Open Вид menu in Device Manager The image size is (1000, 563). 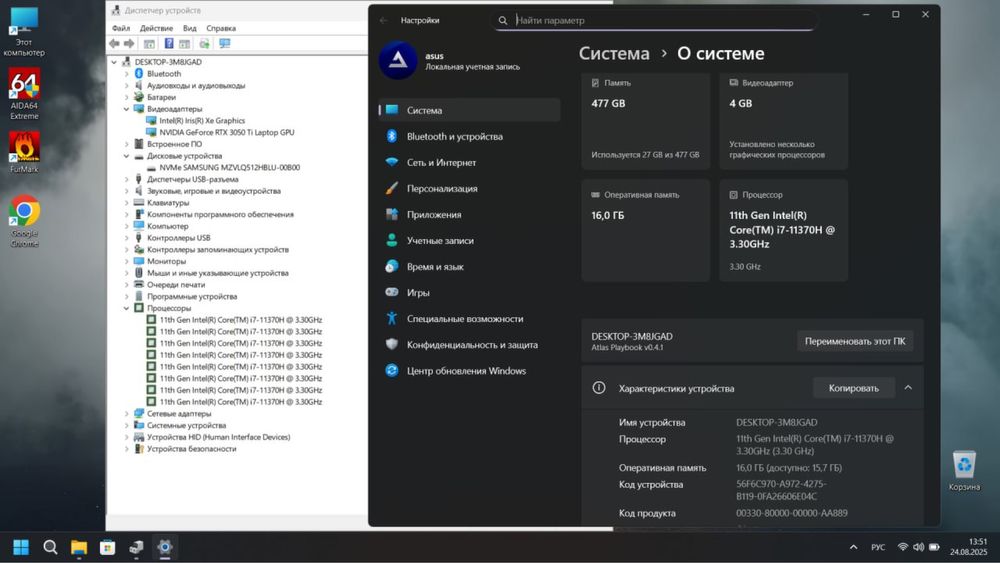189,28
